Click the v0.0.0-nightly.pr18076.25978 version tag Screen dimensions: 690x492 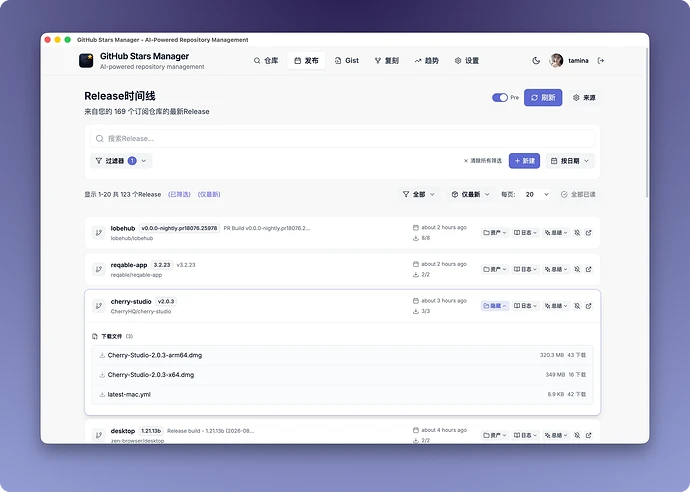pos(179,228)
